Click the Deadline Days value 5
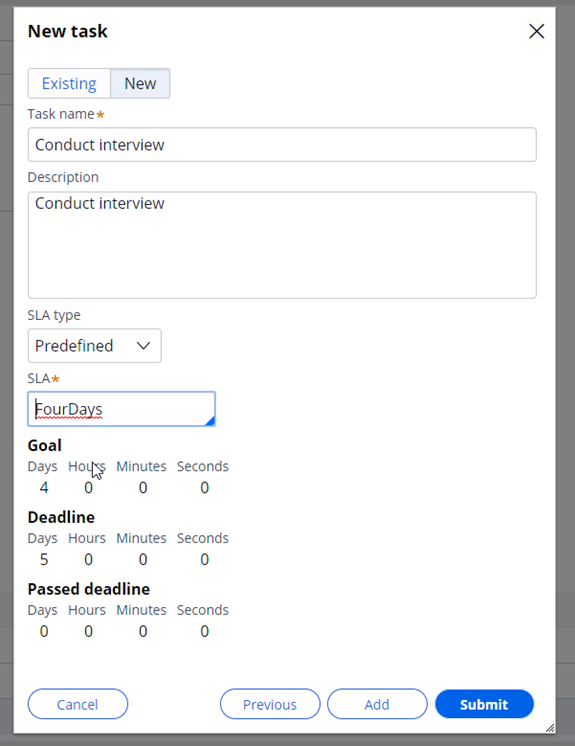Image resolution: width=575 pixels, height=746 pixels. coord(44,560)
